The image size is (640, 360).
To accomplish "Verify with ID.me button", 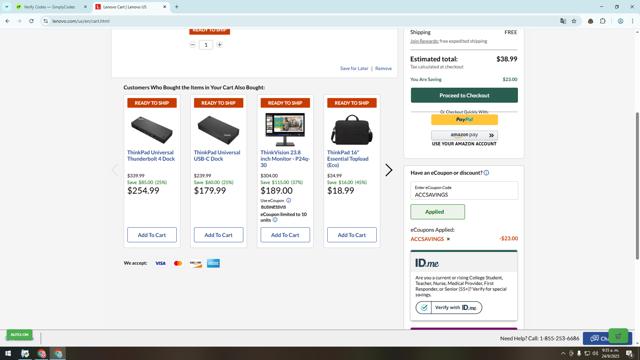I will click(449, 307).
